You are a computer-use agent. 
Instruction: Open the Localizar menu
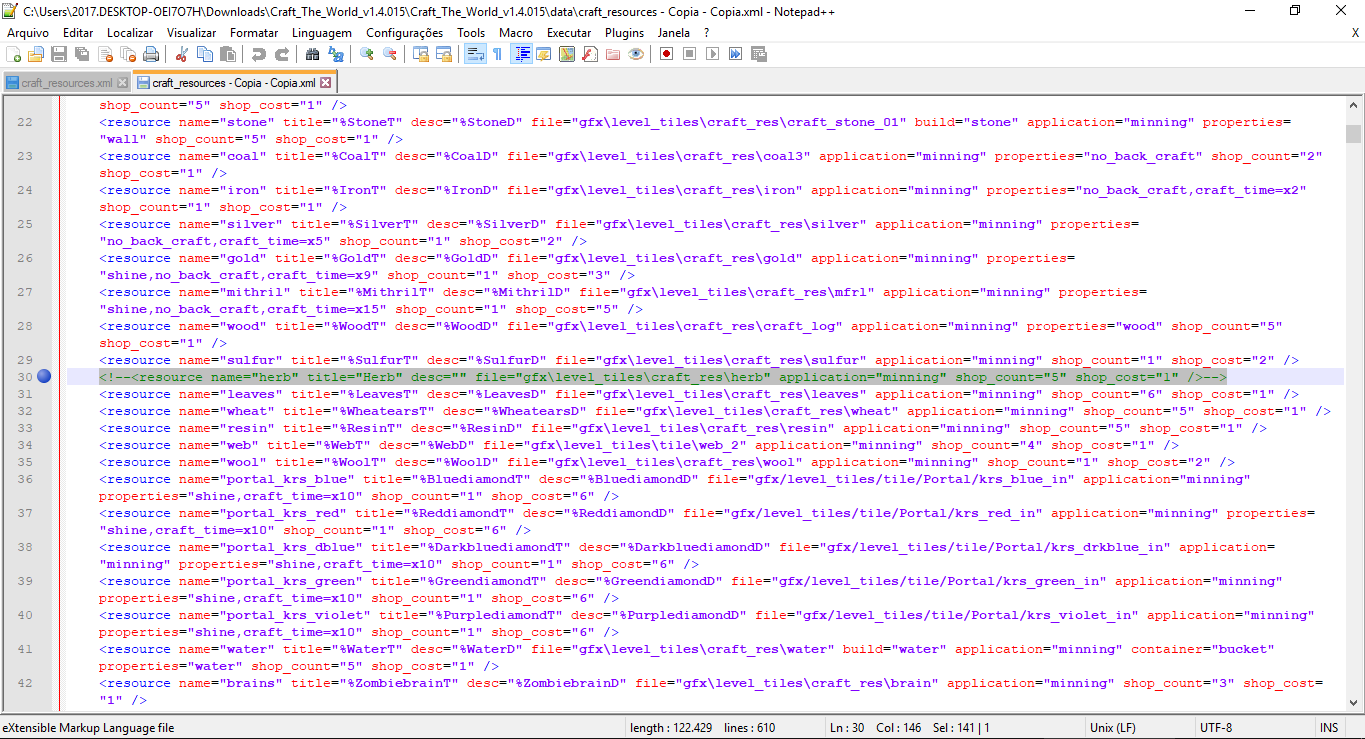130,33
